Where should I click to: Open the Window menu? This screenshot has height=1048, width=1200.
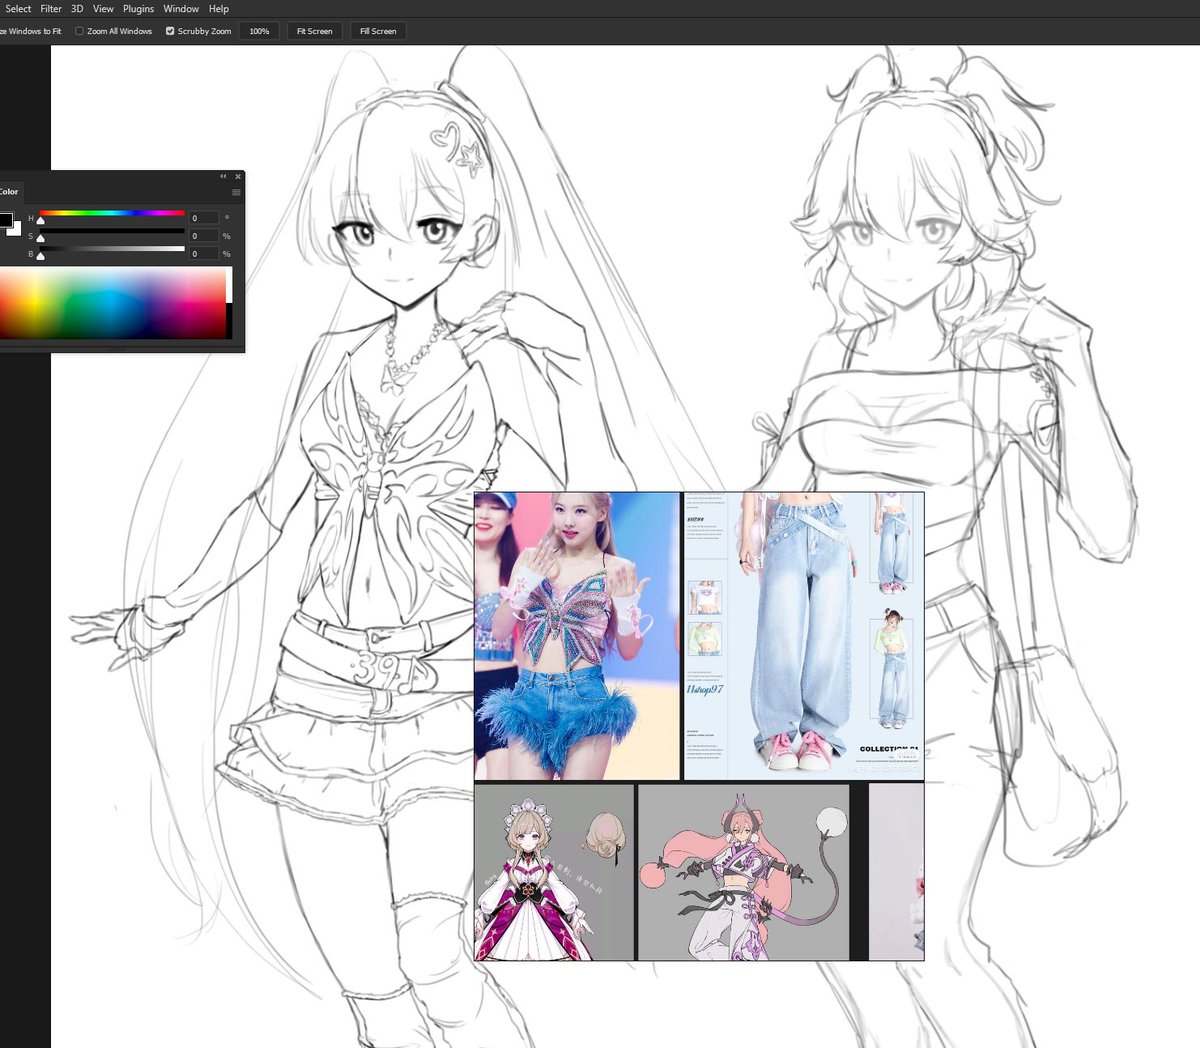click(x=181, y=8)
